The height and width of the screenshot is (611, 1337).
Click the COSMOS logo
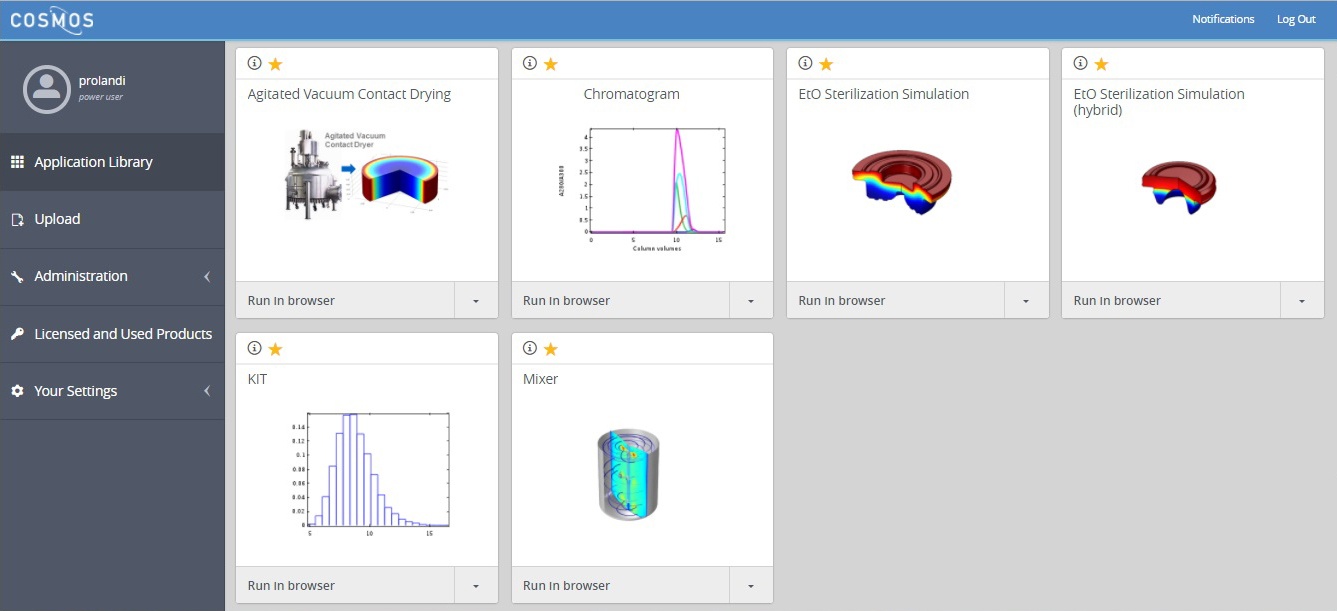(x=52, y=19)
